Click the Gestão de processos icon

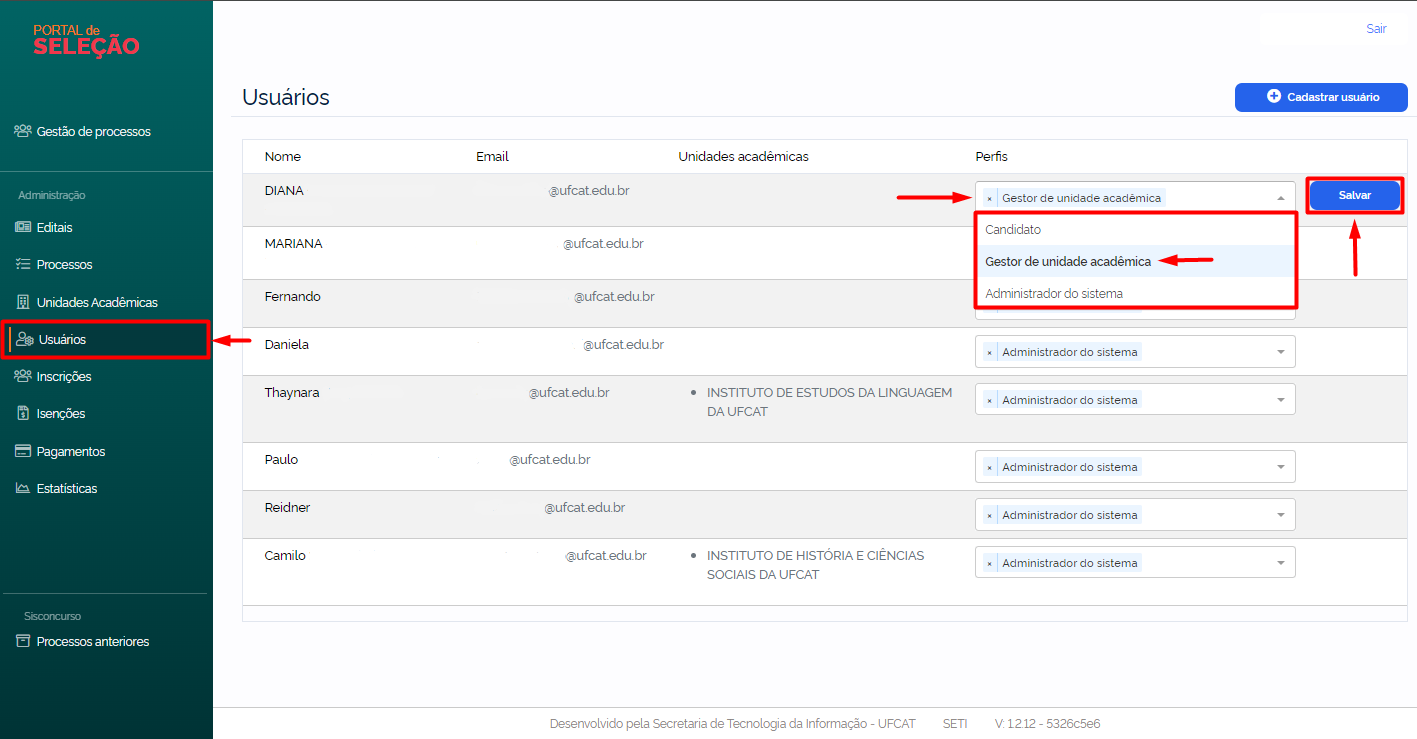(23, 131)
